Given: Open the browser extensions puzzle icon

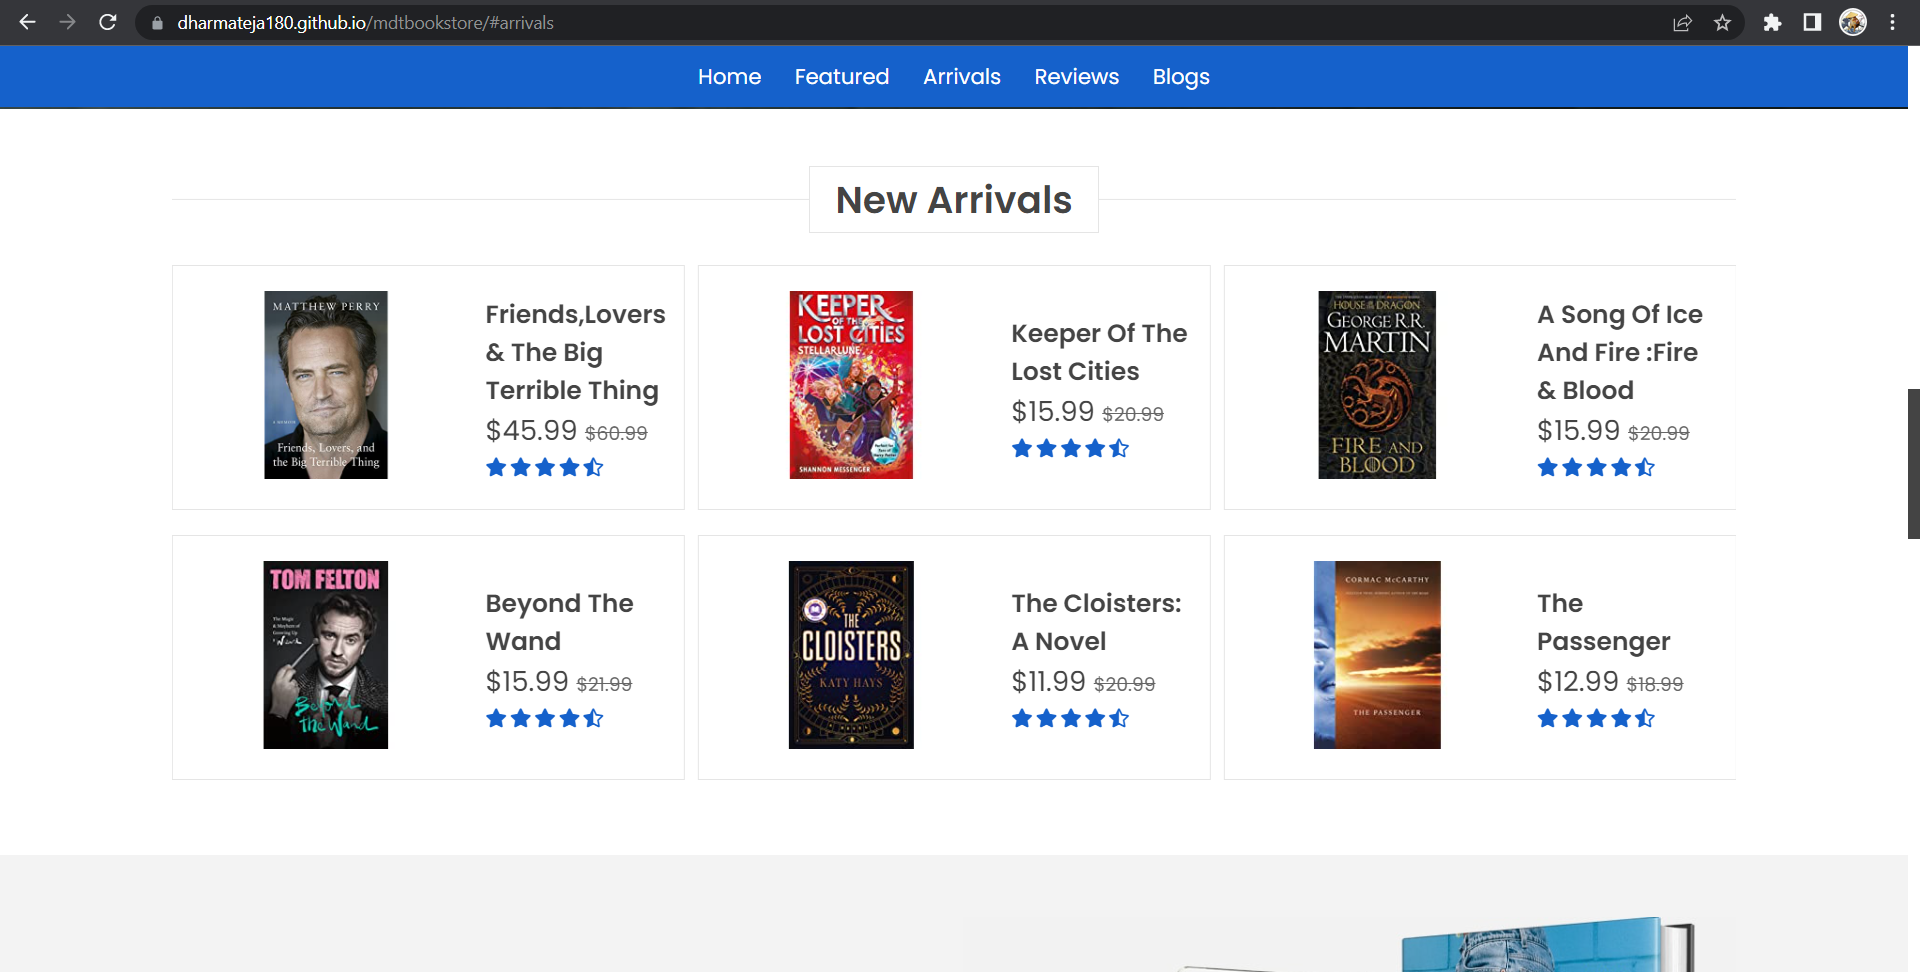Looking at the screenshot, I should pos(1771,22).
